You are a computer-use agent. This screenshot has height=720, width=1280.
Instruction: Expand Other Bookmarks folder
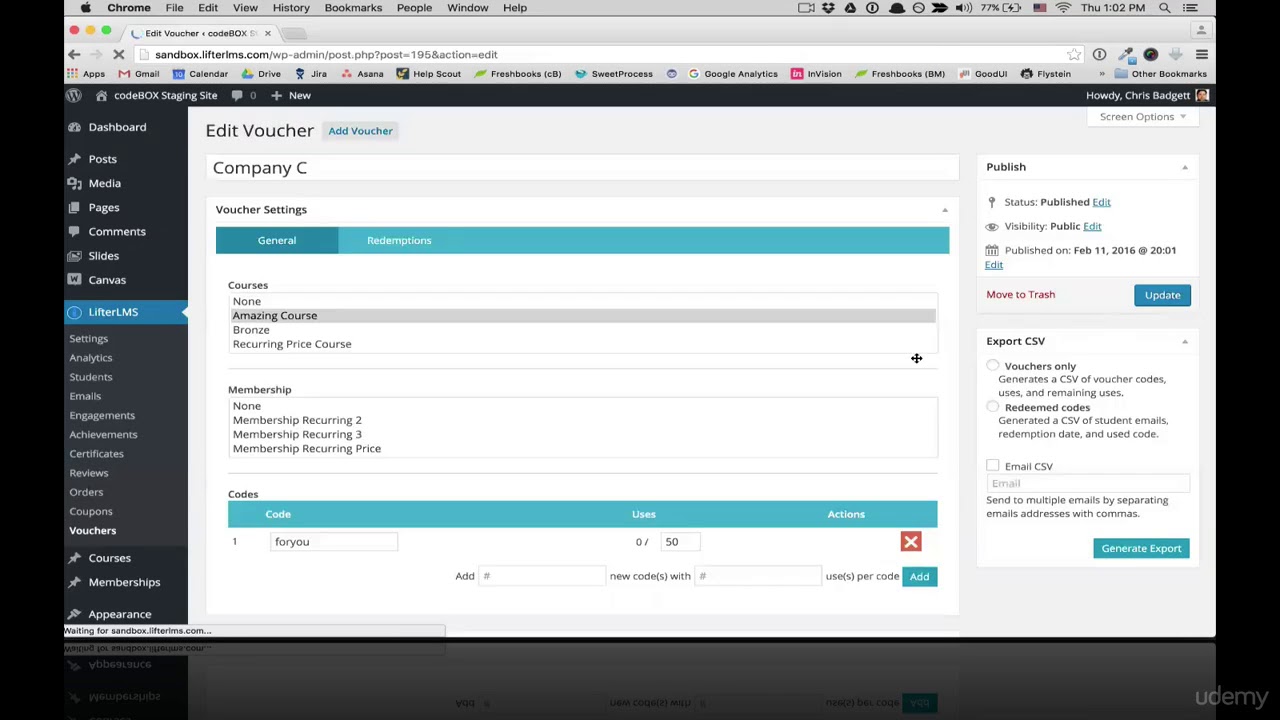1160,74
